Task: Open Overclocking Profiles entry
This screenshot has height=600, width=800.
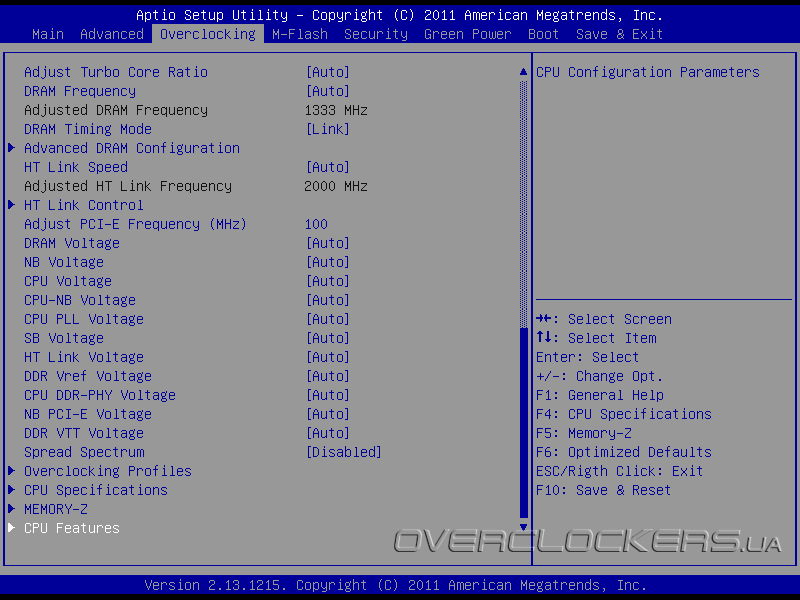Action: coord(108,471)
